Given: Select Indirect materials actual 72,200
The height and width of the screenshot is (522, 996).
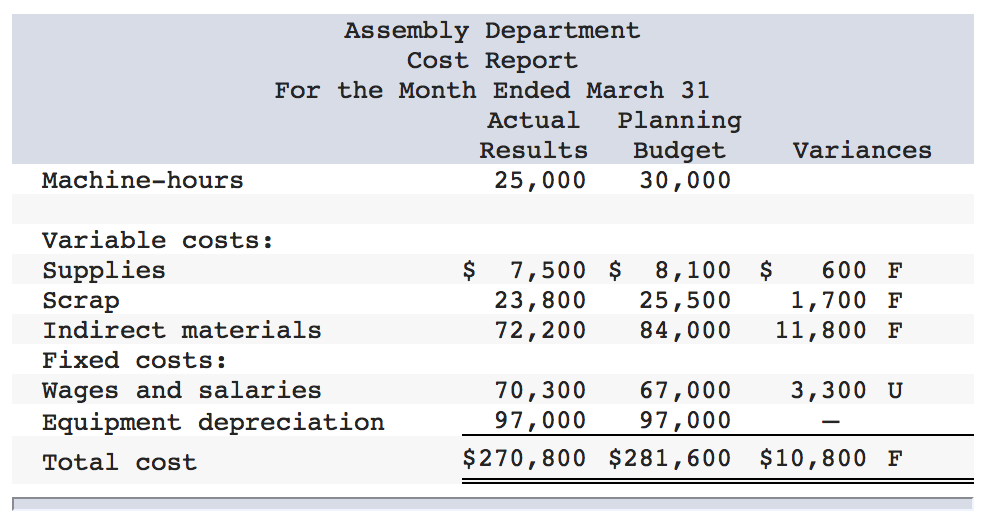Looking at the screenshot, I should point(541,330).
